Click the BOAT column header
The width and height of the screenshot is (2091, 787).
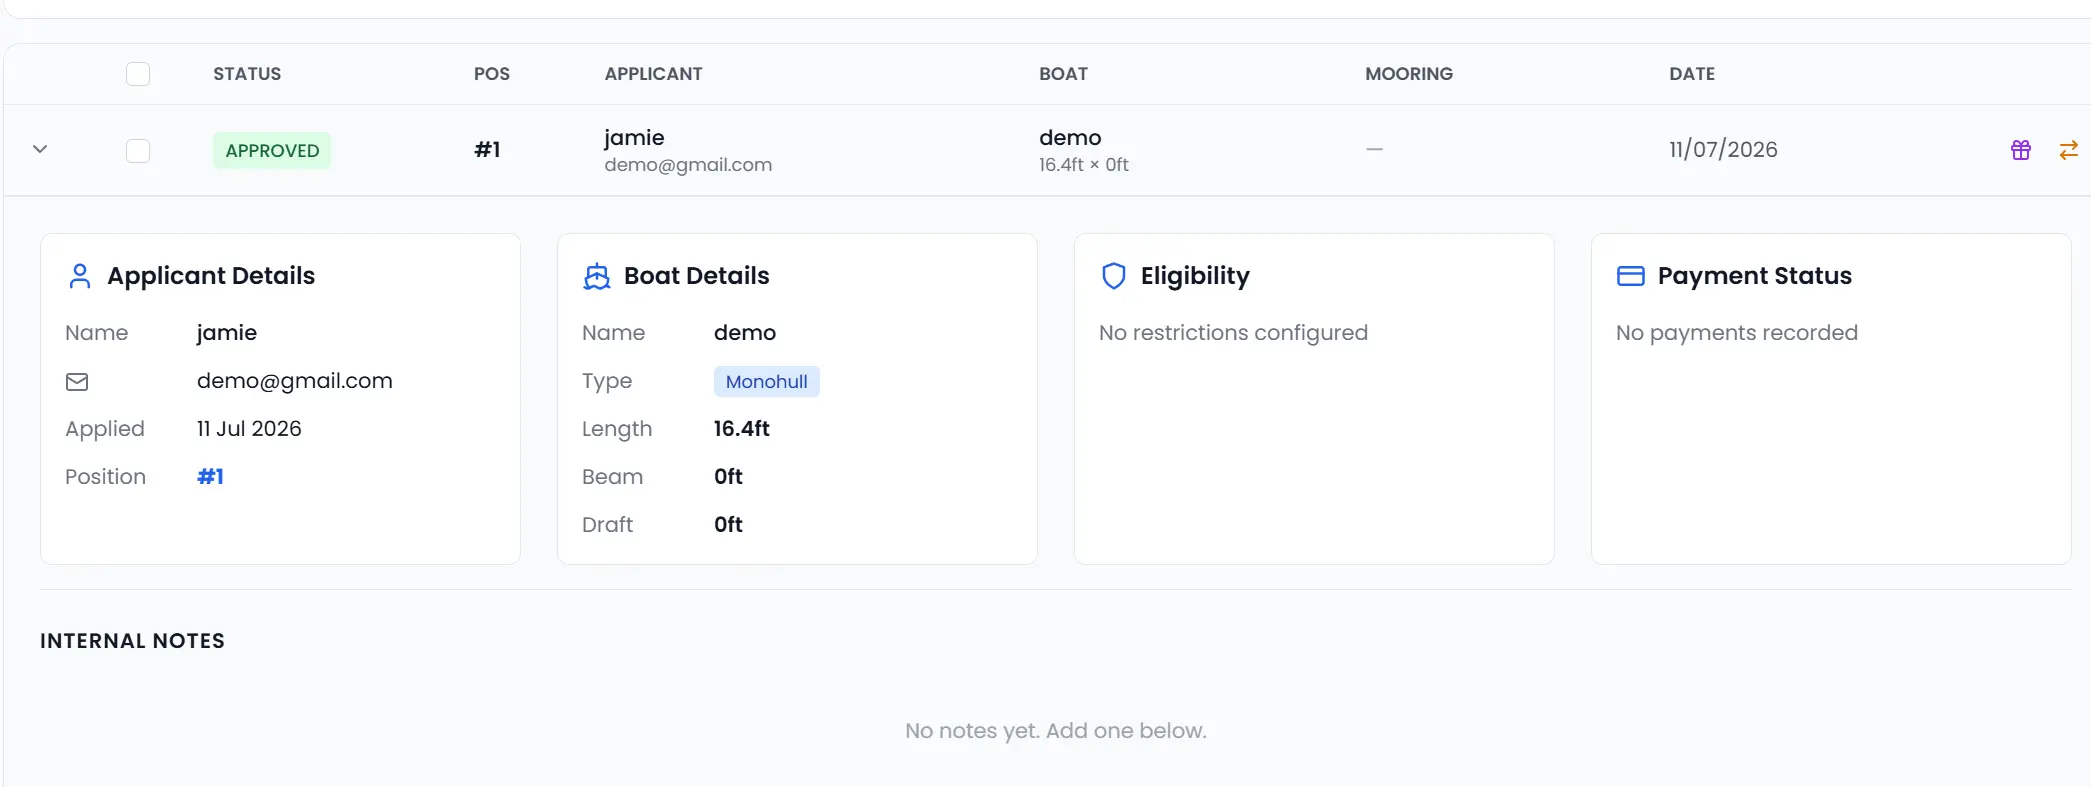(x=1063, y=74)
